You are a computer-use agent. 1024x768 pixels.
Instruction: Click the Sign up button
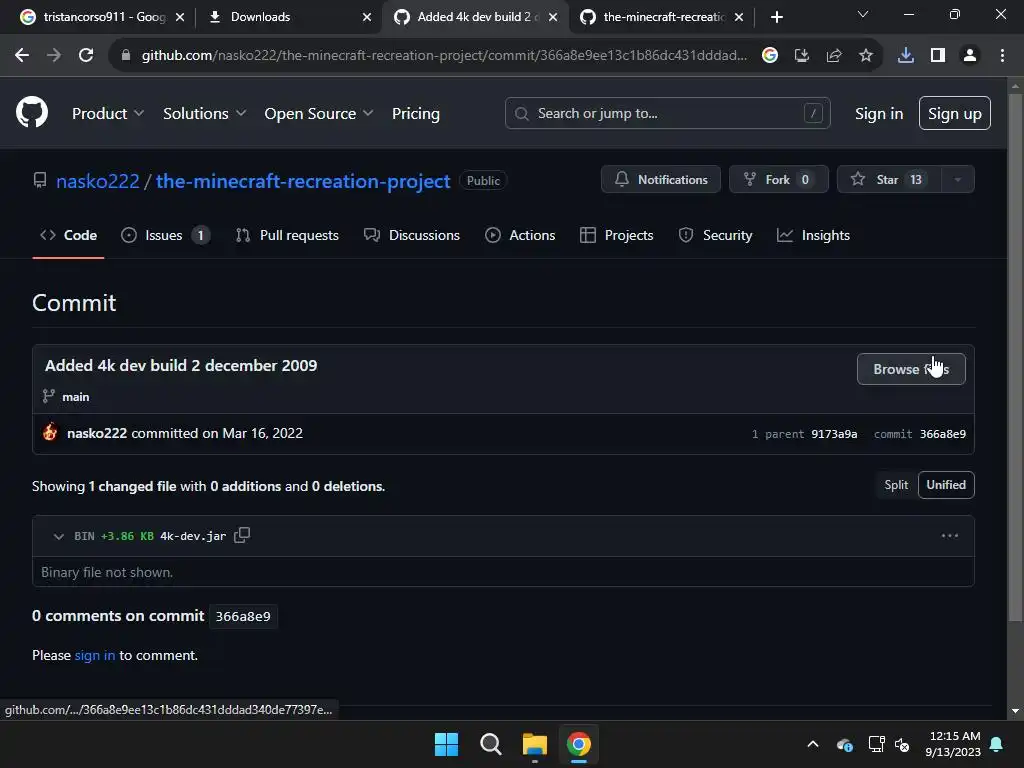point(954,113)
